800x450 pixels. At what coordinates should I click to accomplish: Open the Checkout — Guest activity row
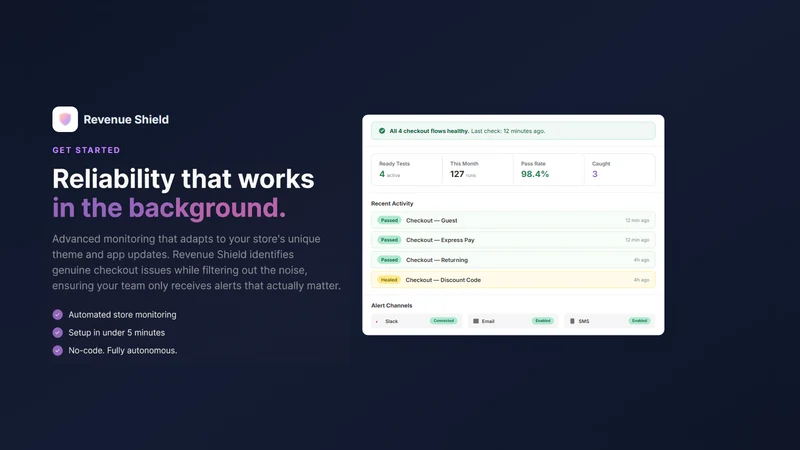pyautogui.click(x=513, y=220)
